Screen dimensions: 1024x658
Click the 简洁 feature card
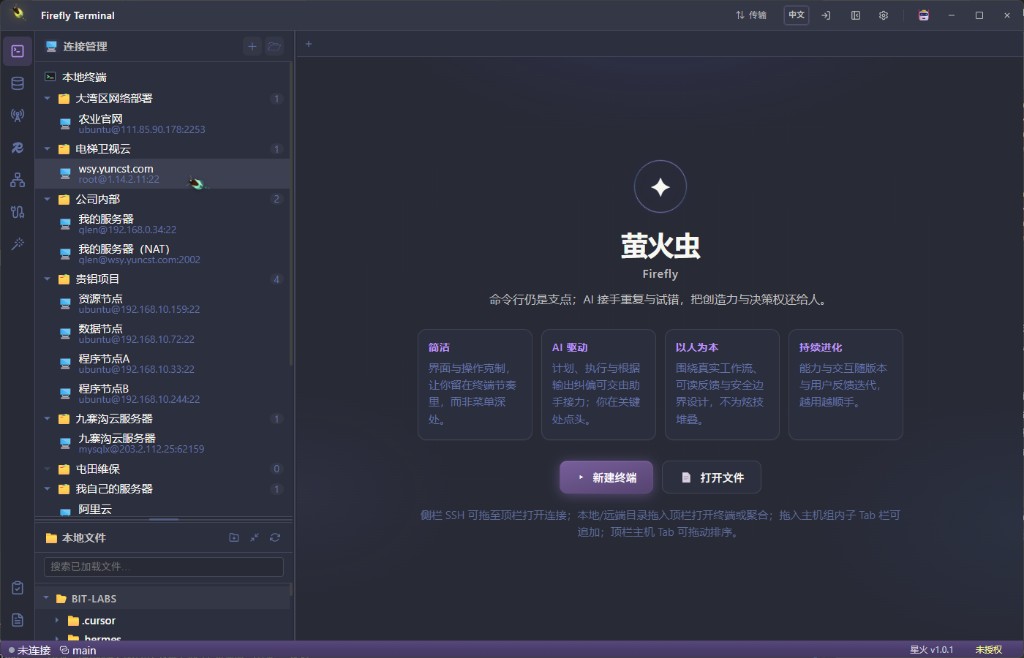[475, 384]
